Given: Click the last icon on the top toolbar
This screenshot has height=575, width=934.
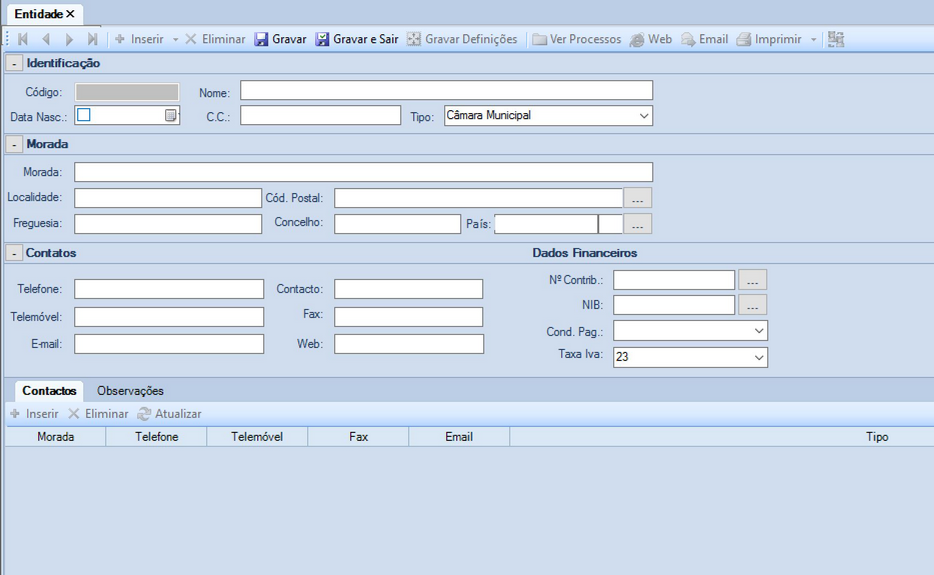Looking at the screenshot, I should tap(836, 39).
